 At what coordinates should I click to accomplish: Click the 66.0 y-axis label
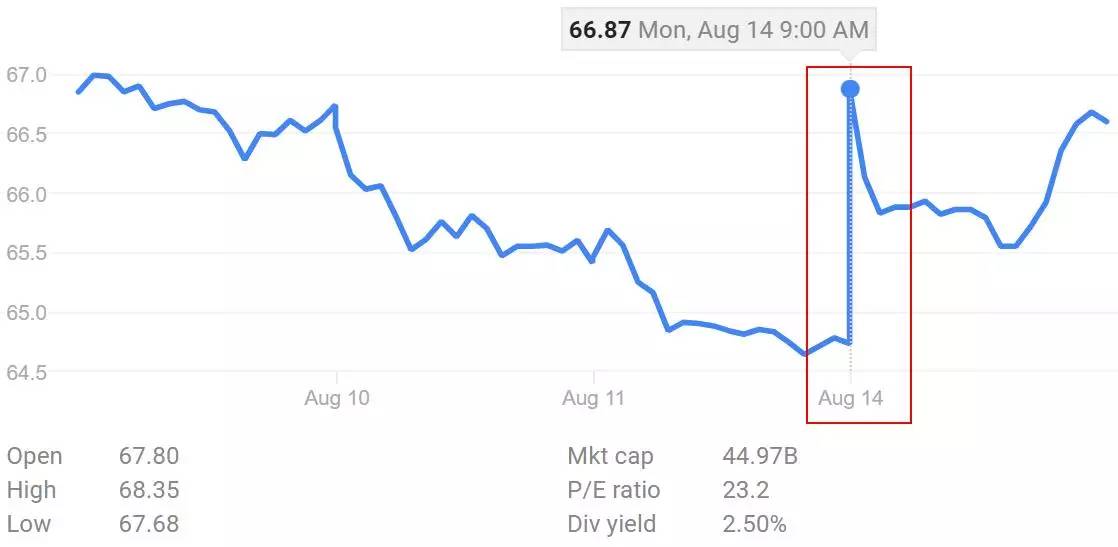pyautogui.click(x=27, y=193)
